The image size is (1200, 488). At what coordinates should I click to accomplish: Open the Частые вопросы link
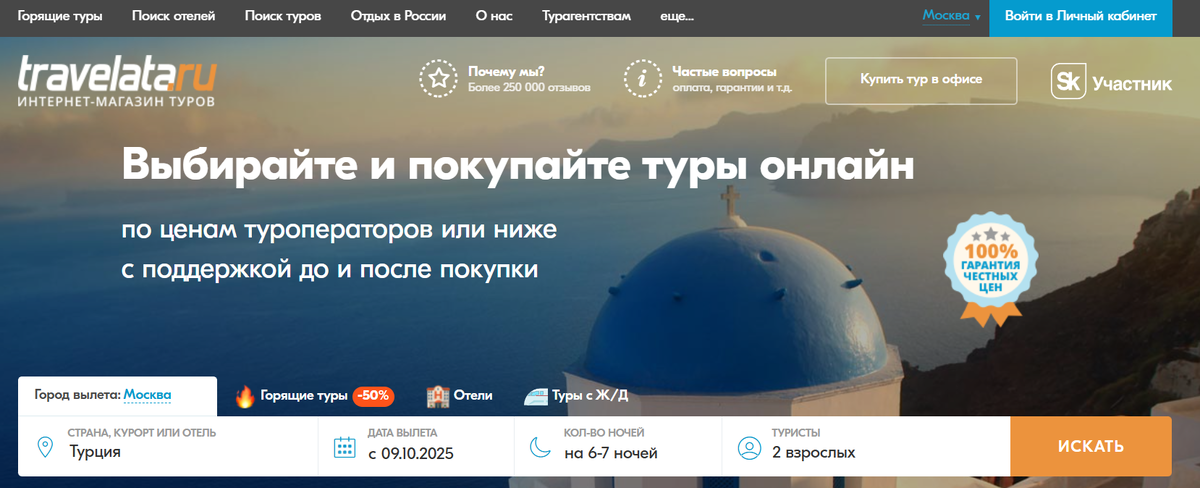coord(725,72)
